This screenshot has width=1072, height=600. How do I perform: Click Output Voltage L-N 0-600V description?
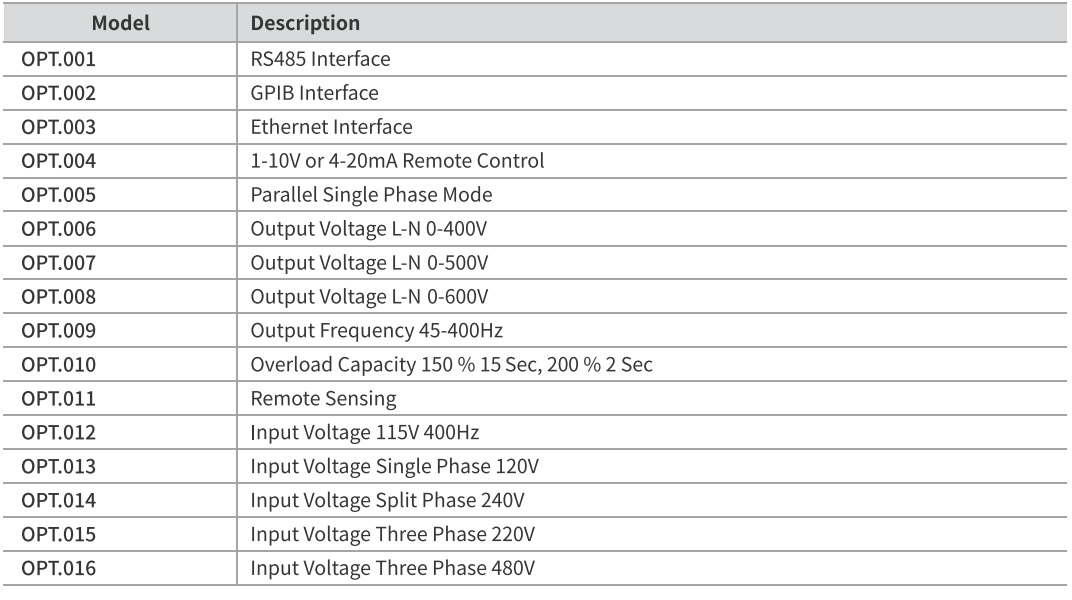click(x=371, y=297)
